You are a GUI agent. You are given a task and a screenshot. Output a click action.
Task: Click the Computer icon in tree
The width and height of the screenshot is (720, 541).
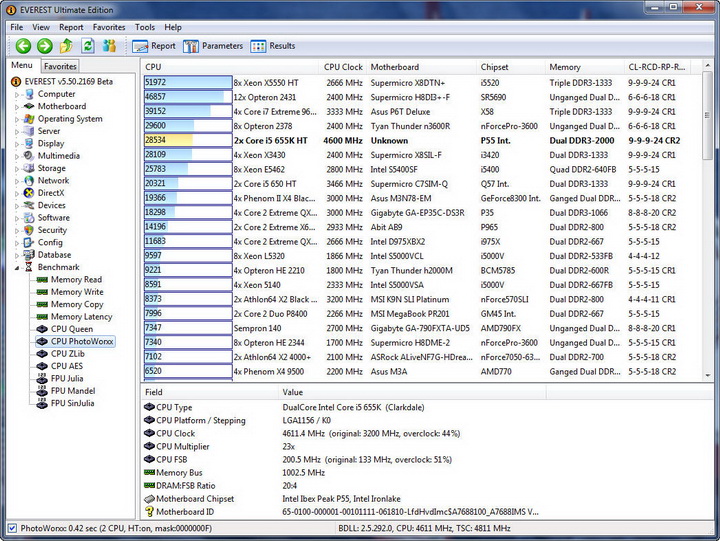[29, 94]
